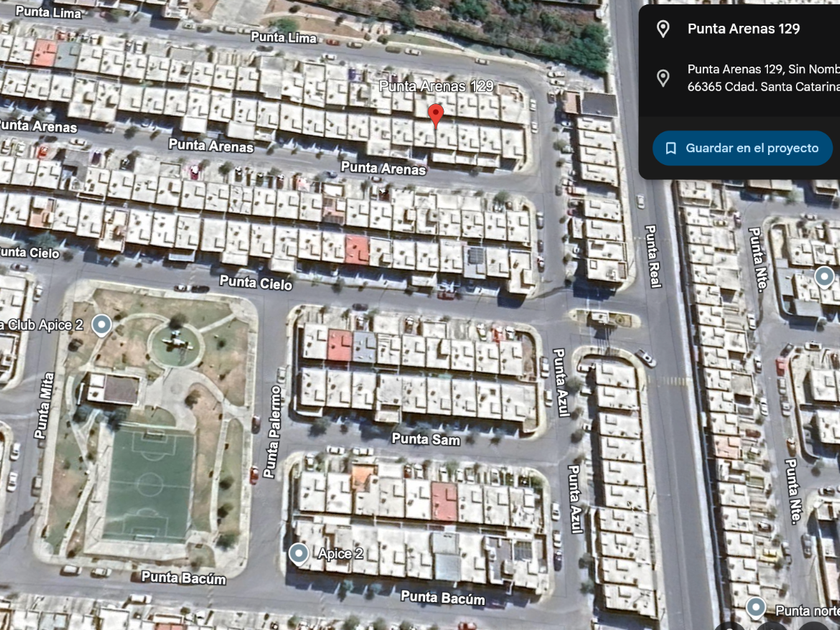Image resolution: width=840 pixels, height=630 pixels.
Task: Open the Apice 2 place marker
Action: click(298, 553)
